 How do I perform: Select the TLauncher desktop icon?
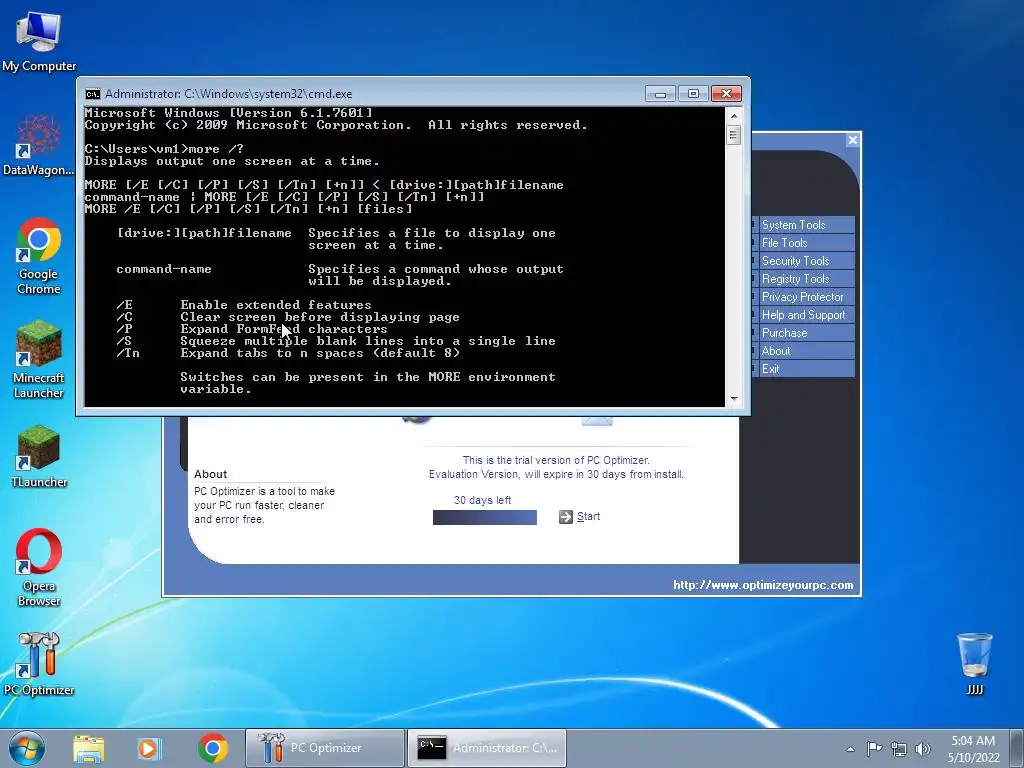(x=39, y=456)
